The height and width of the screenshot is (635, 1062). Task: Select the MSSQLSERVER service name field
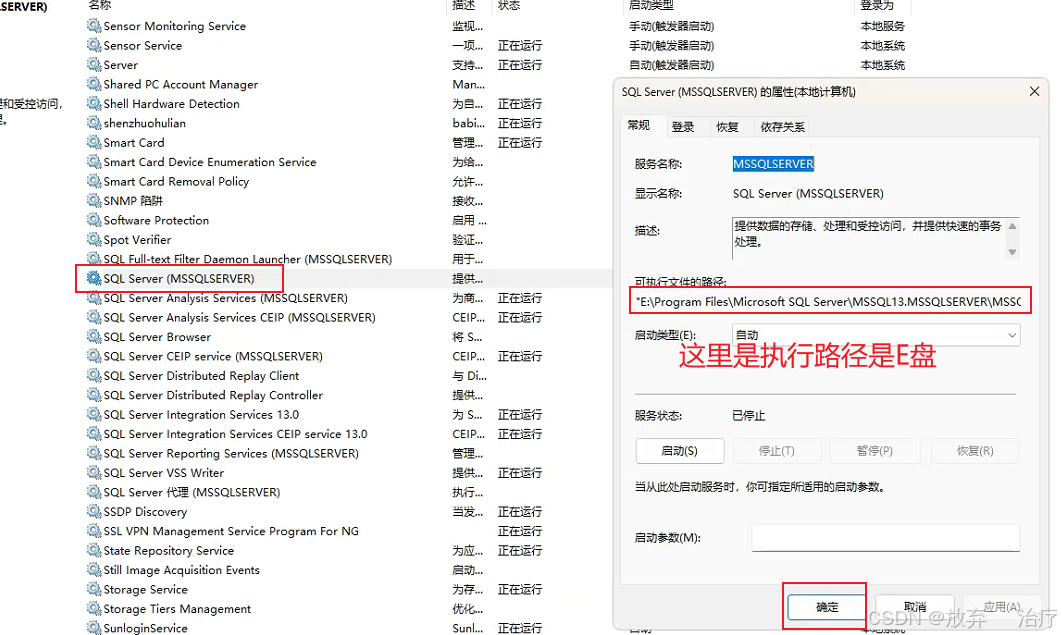click(773, 164)
